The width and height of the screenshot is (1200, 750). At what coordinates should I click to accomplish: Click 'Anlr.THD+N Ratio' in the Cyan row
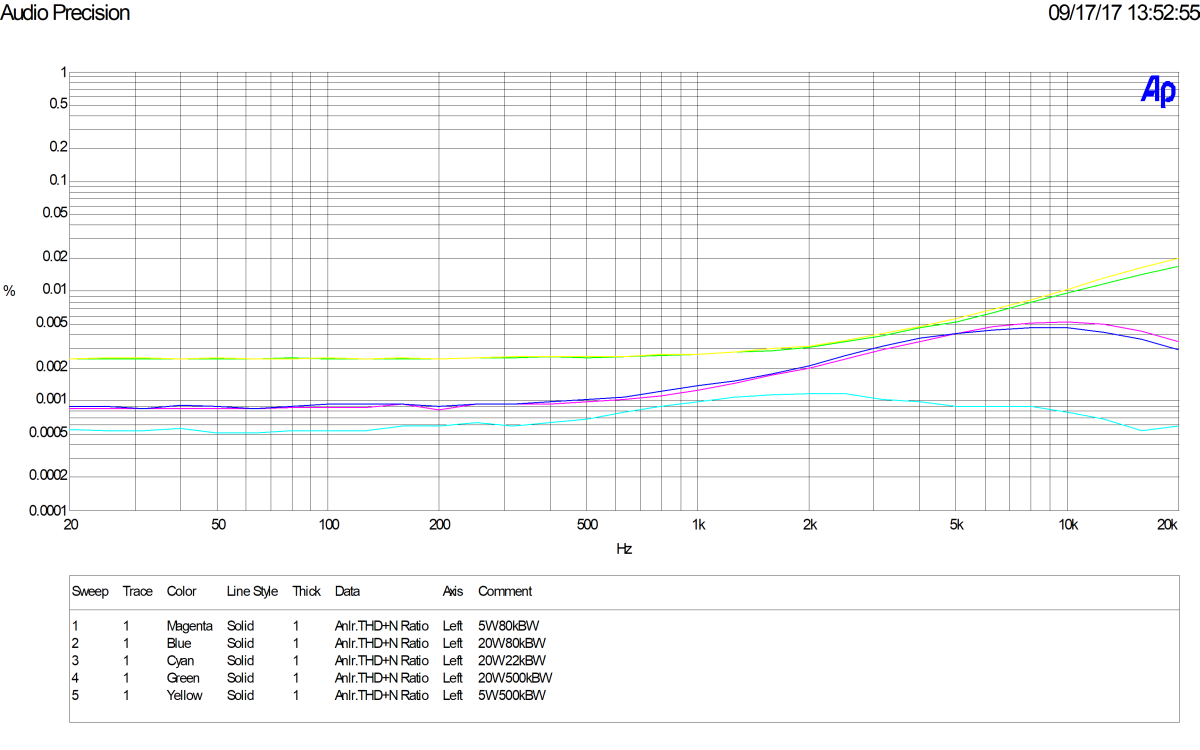click(x=381, y=661)
